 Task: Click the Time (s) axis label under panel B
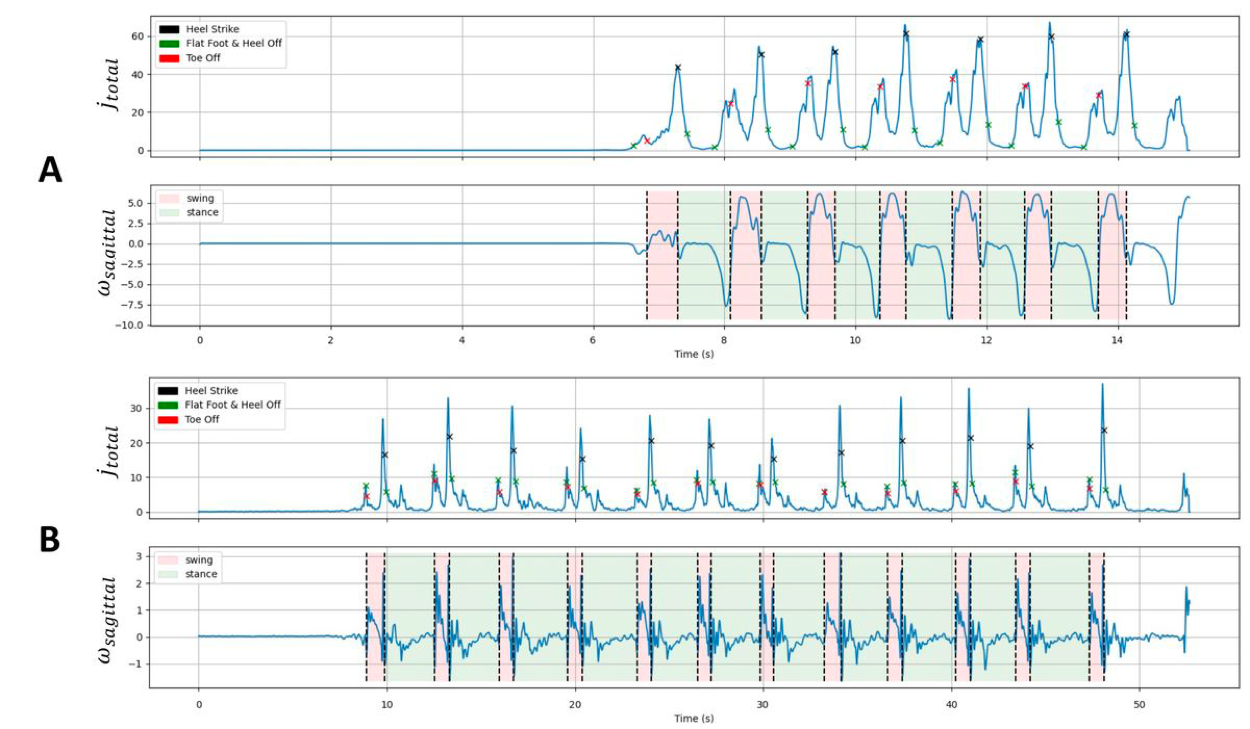point(693,718)
